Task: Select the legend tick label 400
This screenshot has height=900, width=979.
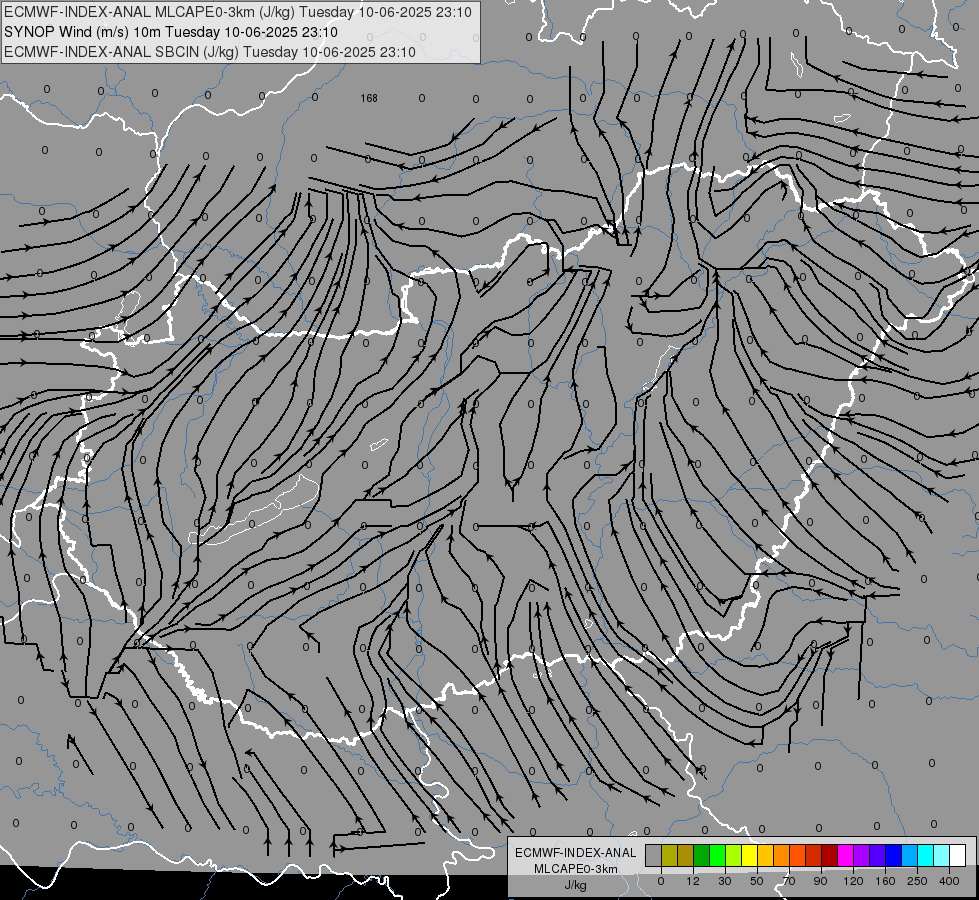Action: (949, 881)
